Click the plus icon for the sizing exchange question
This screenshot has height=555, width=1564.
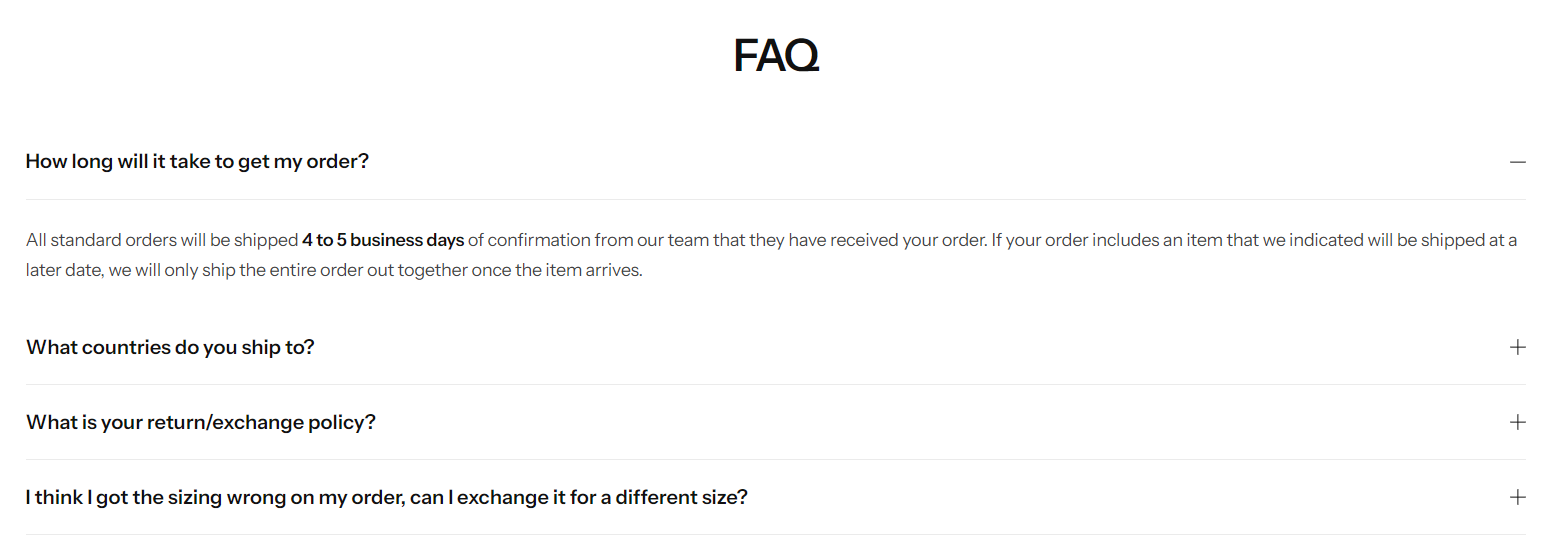point(1517,497)
